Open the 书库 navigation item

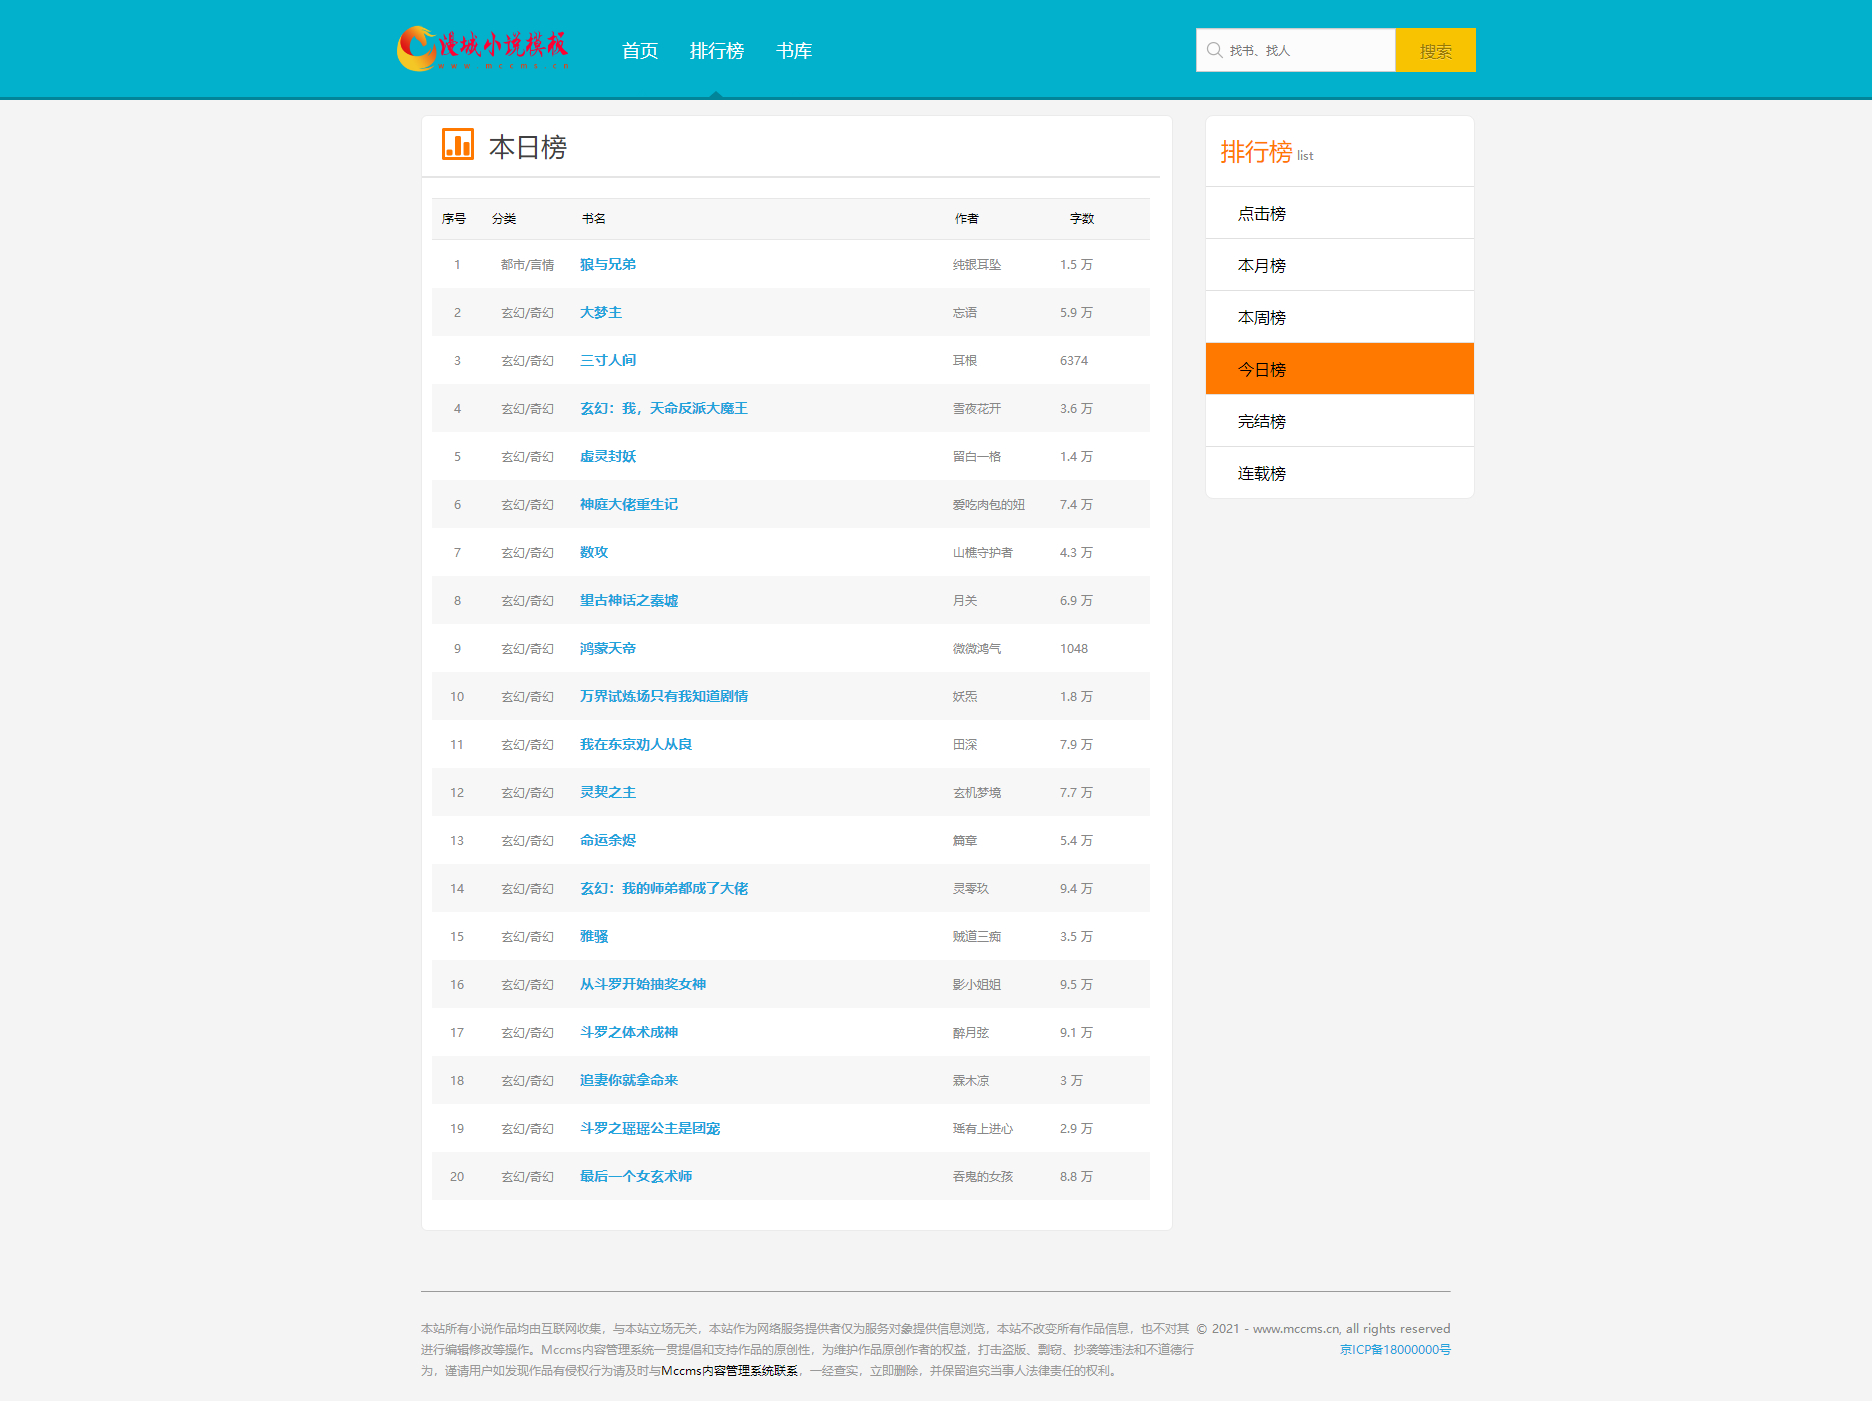coord(793,51)
